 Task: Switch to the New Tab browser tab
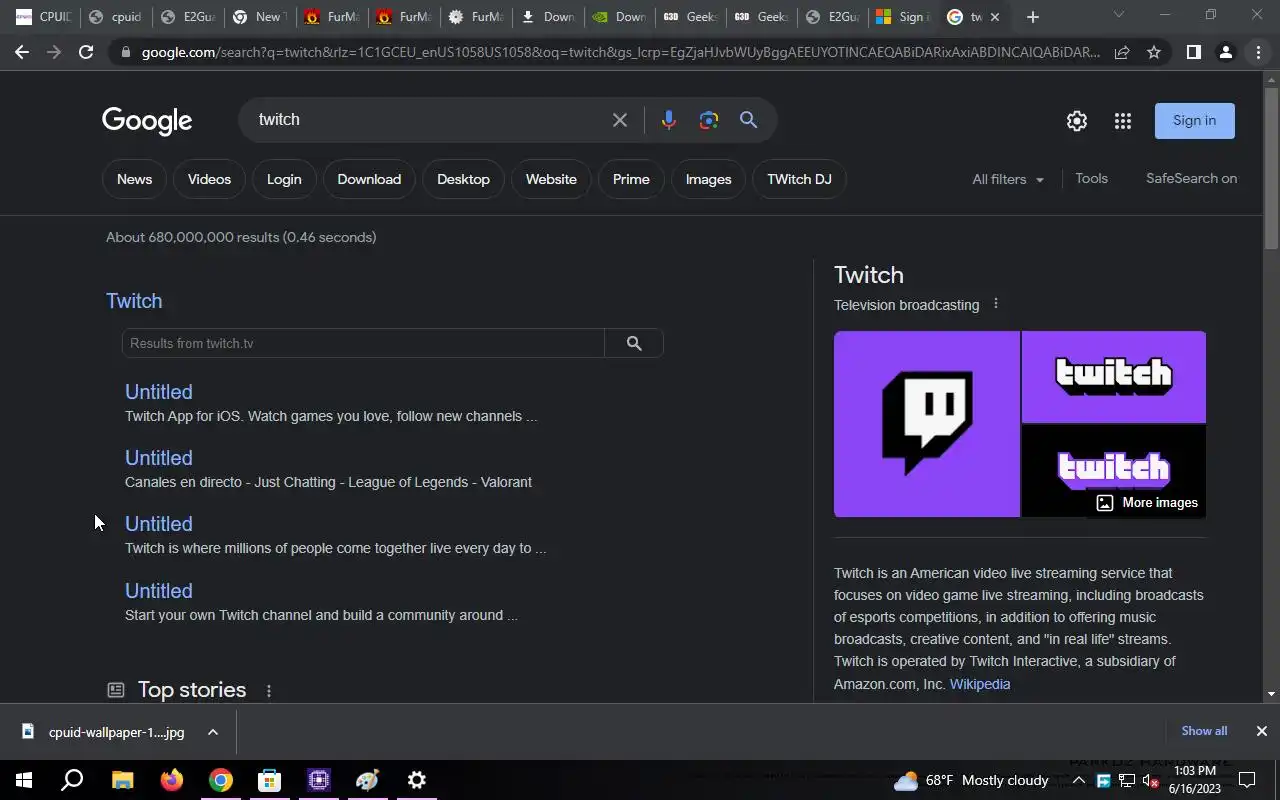point(259,17)
